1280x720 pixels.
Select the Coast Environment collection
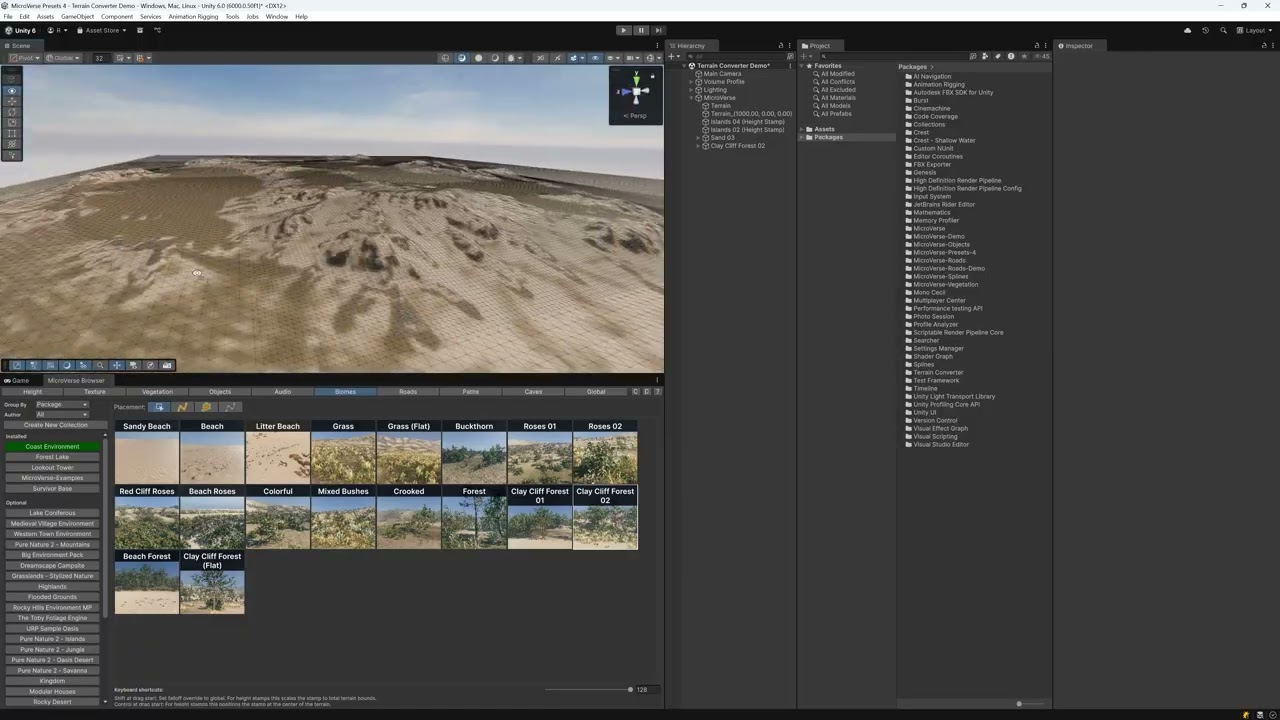pos(52,447)
